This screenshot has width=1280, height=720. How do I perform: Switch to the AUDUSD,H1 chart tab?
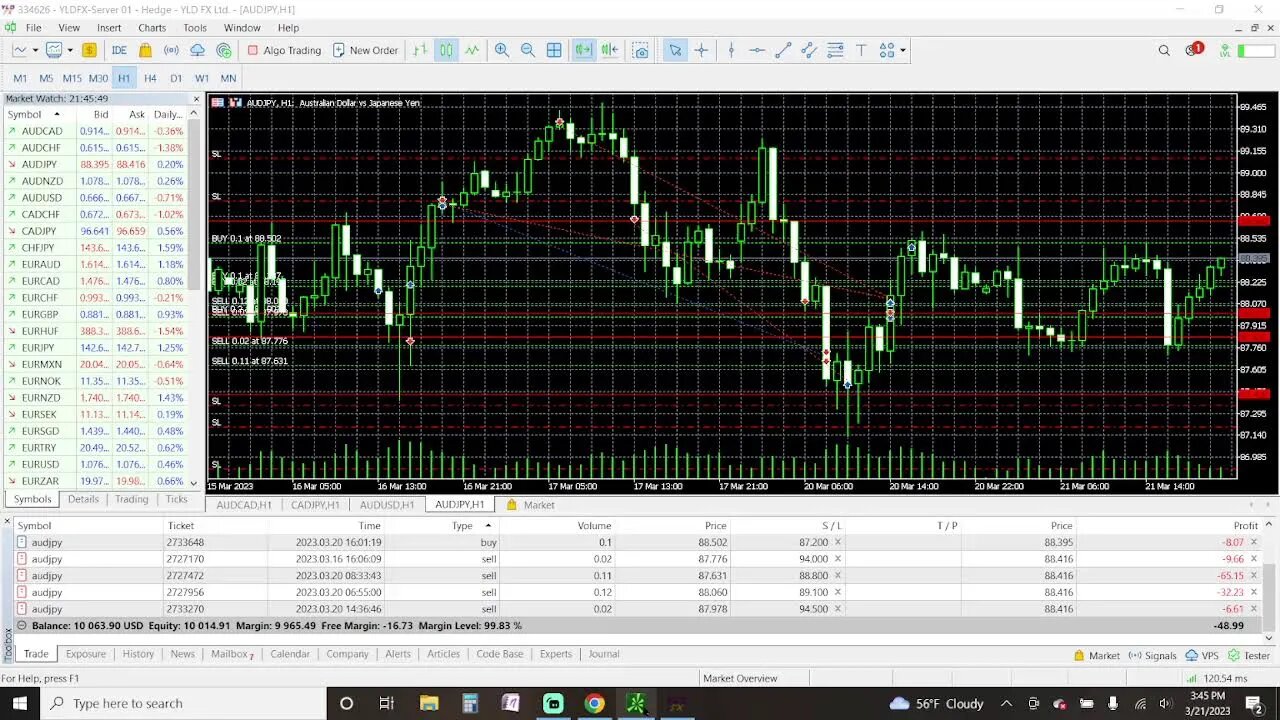pos(387,505)
